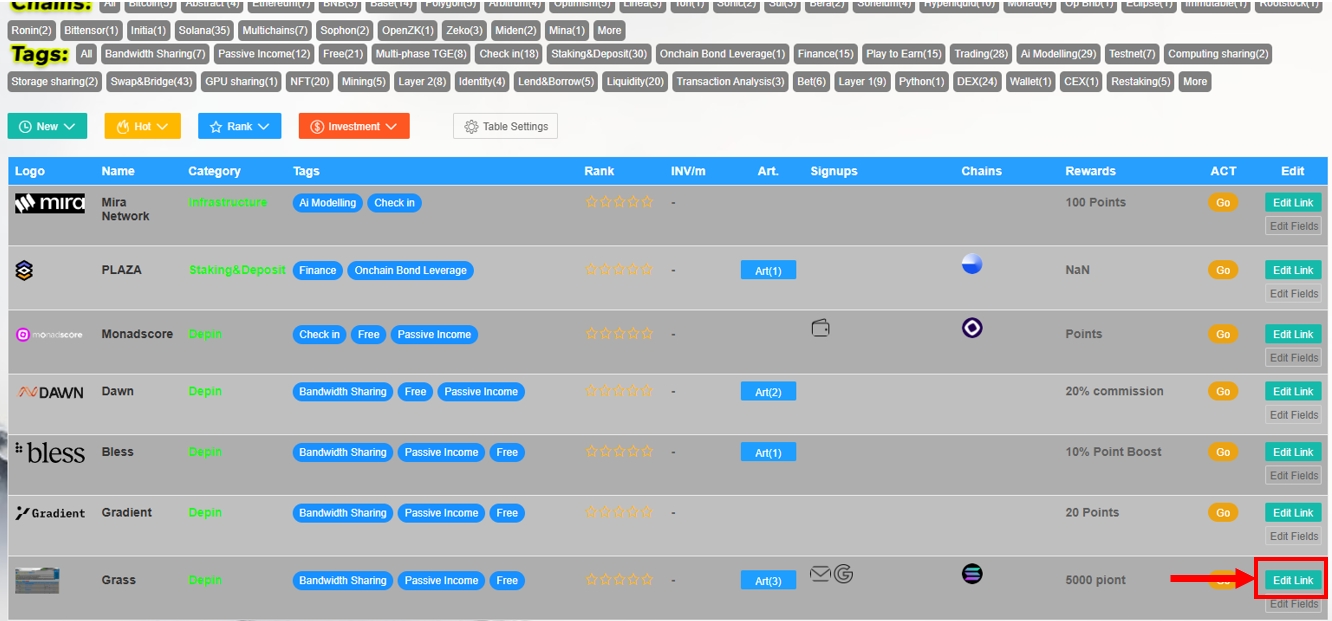Expand More at the end of the tags filter

pos(1195,81)
